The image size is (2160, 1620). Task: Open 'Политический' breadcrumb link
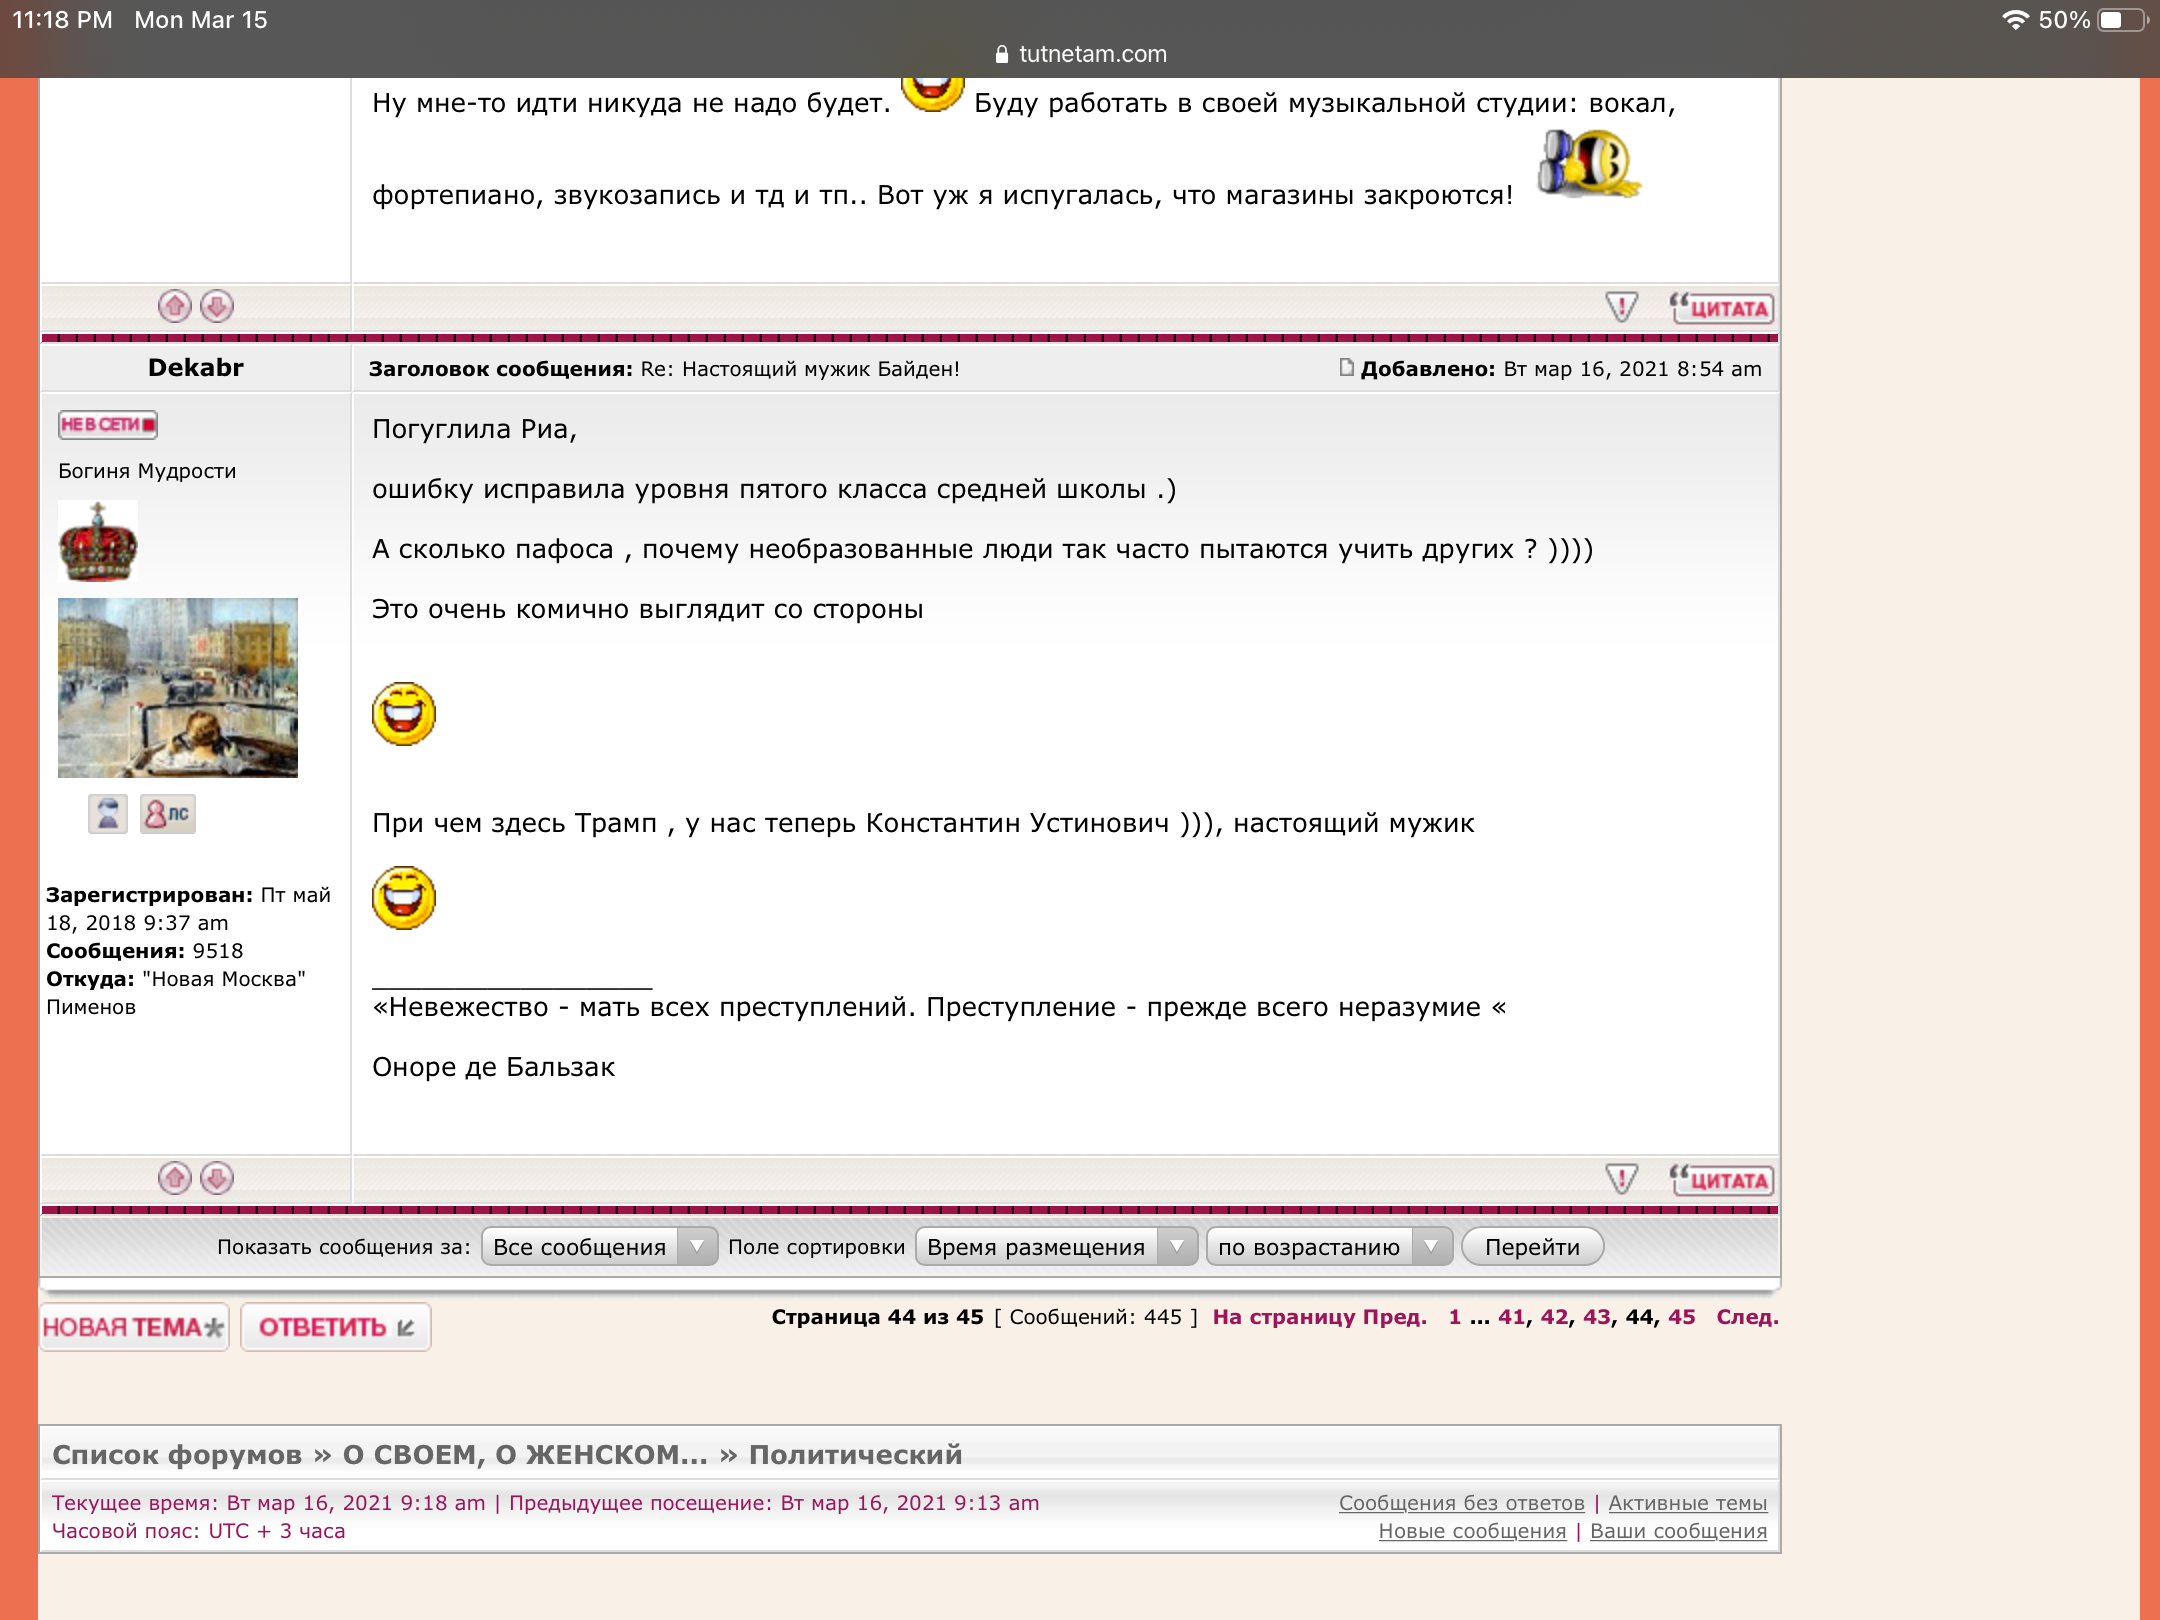pyautogui.click(x=855, y=1455)
